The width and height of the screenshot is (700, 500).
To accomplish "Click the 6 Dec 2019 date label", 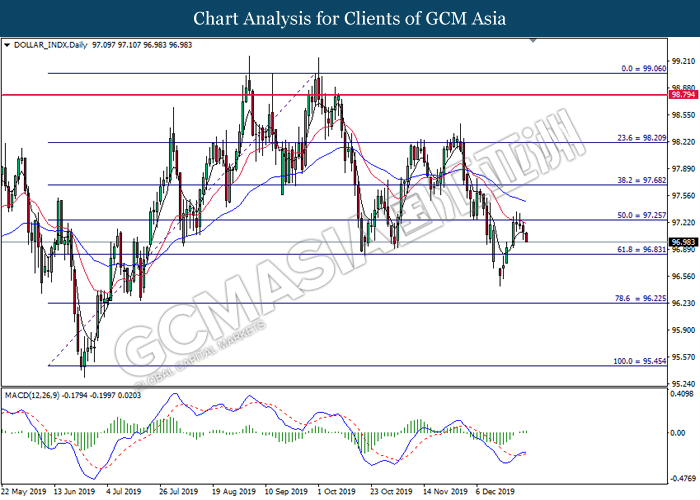I will (x=495, y=492).
